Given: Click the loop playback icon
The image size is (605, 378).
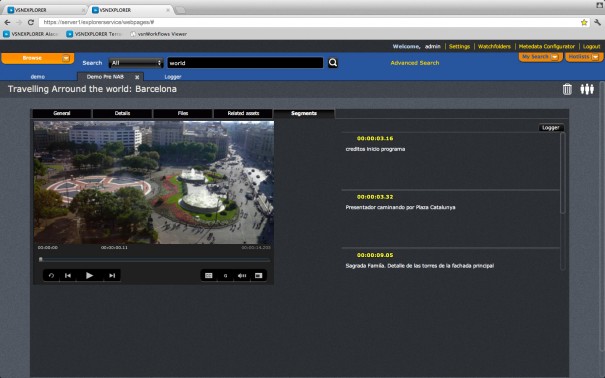Looking at the screenshot, I should [51, 275].
